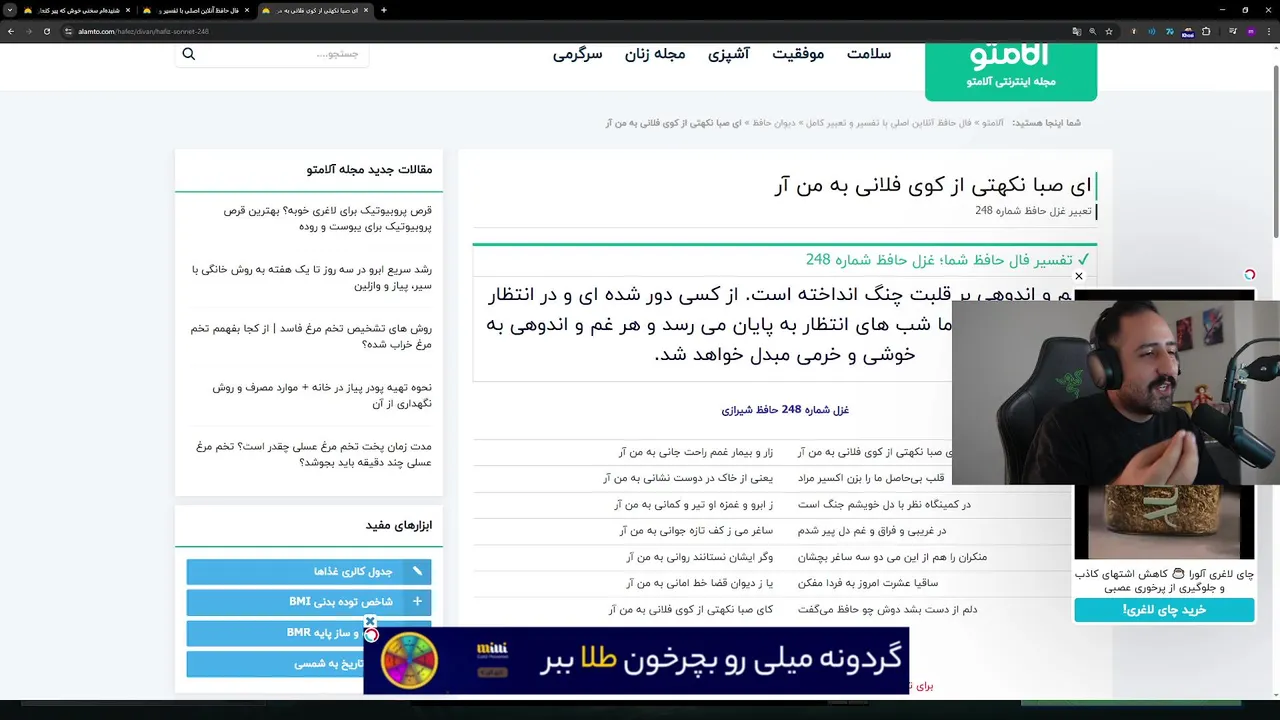Image resolution: width=1280 pixels, height=720 pixels.
Task: Open article رشد سریع ابرو در سه روز
Action: (312, 277)
